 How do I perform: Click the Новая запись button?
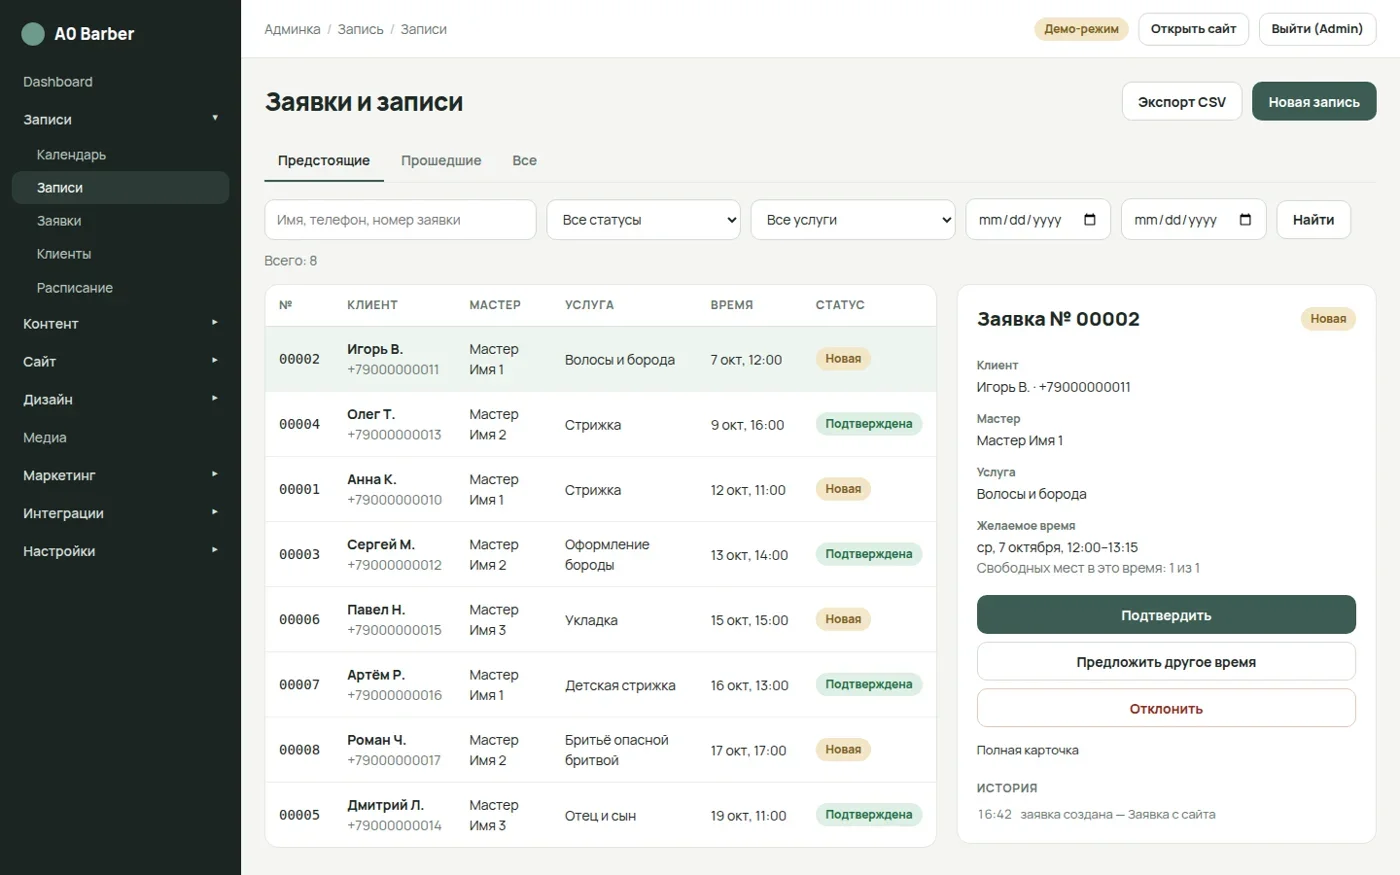tap(1314, 102)
